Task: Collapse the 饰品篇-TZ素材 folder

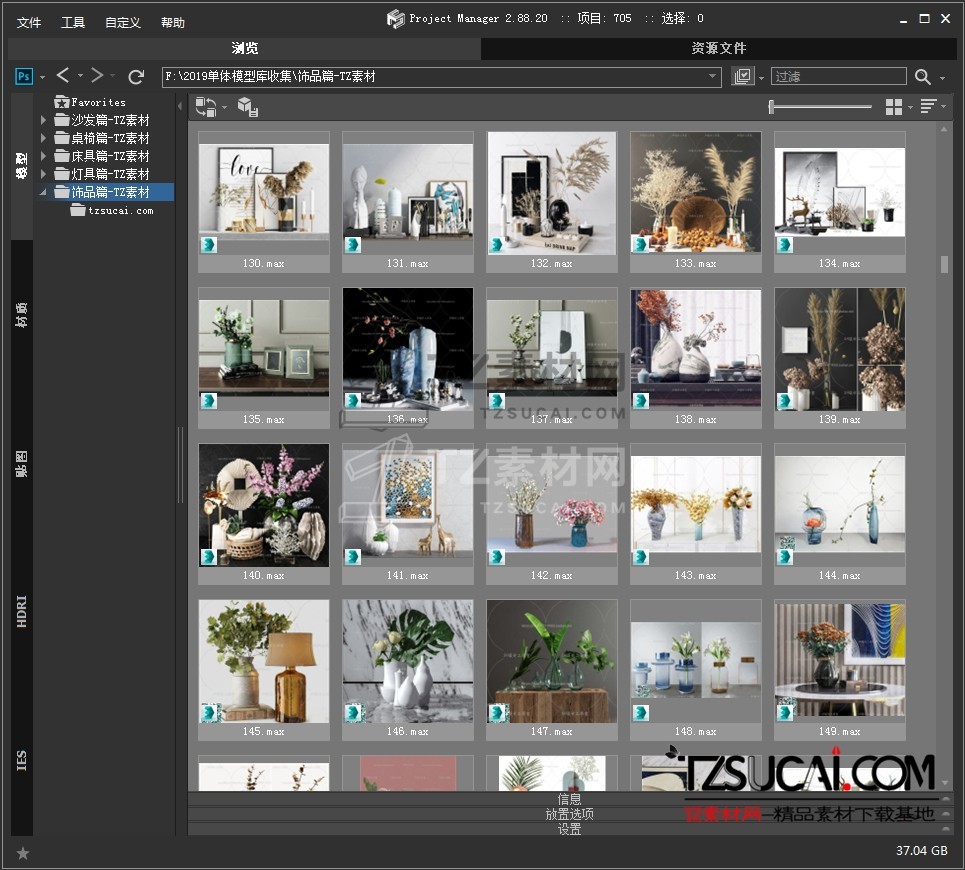Action: [x=43, y=193]
